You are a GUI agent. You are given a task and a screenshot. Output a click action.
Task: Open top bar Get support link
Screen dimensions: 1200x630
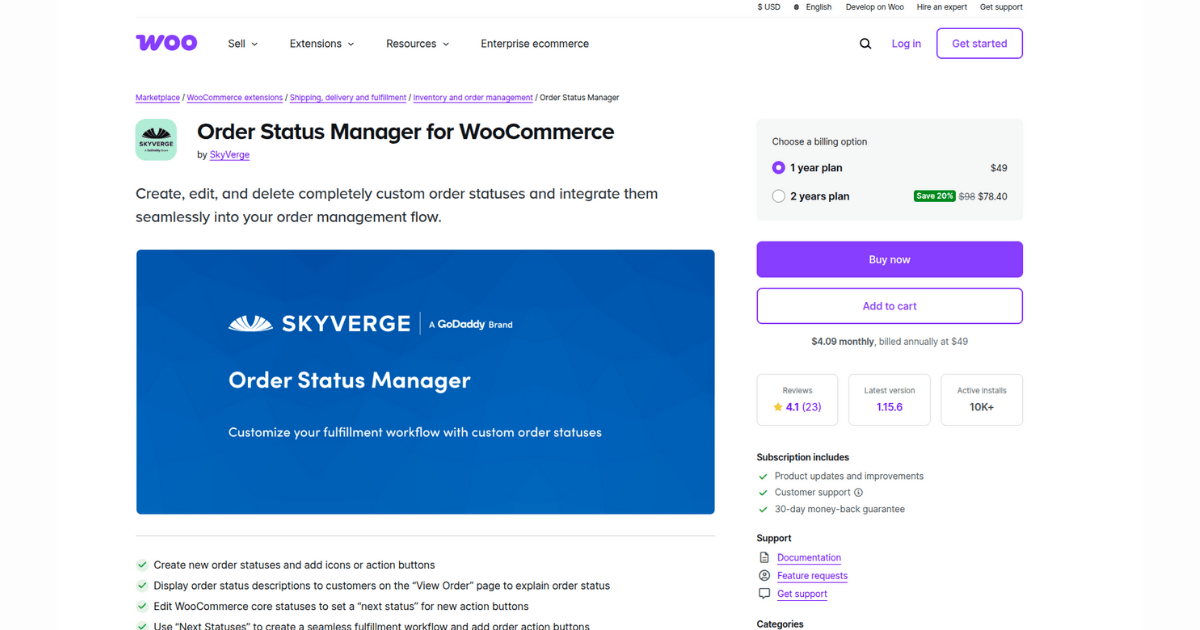point(1001,7)
